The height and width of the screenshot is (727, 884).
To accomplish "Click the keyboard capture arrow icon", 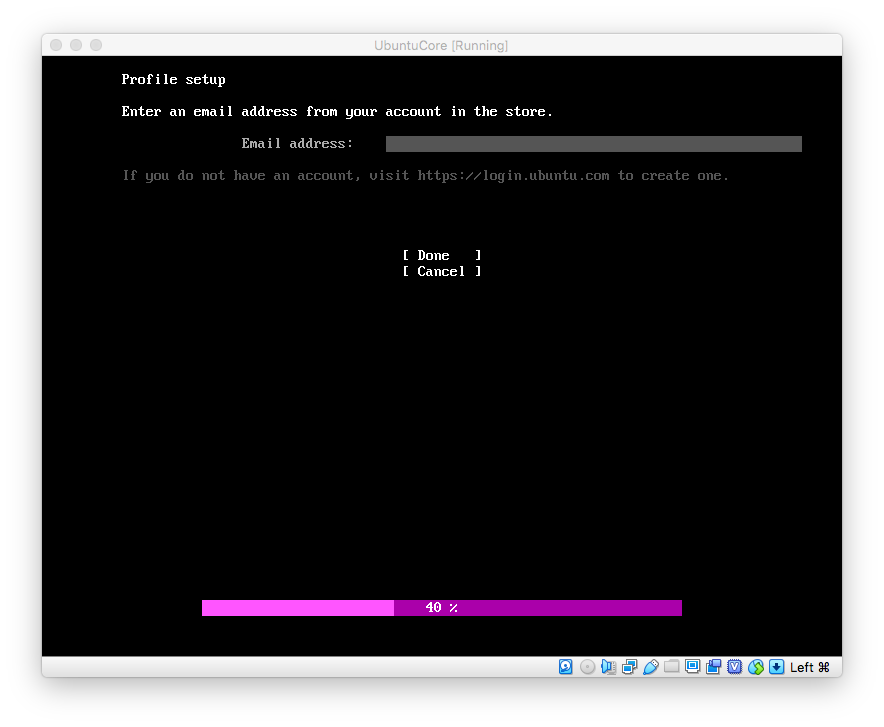I will pyautogui.click(x=776, y=667).
